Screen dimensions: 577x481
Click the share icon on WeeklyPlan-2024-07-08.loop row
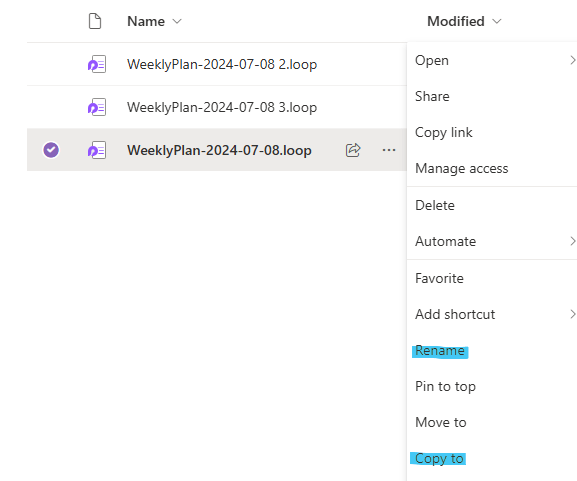pyautogui.click(x=353, y=150)
